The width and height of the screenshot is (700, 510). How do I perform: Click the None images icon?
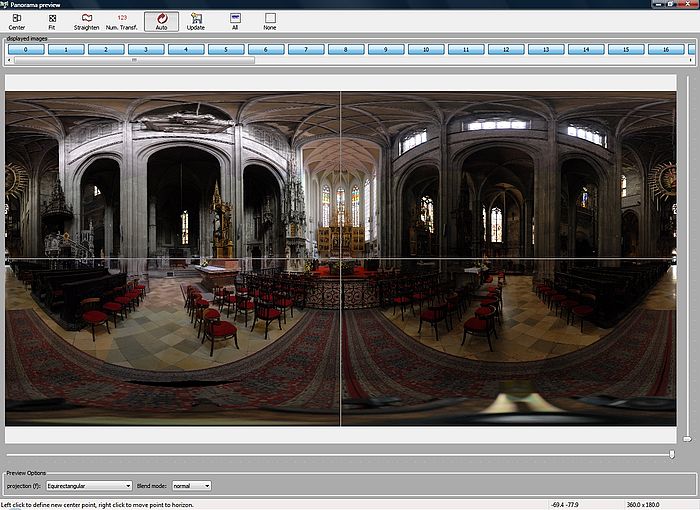[270, 21]
